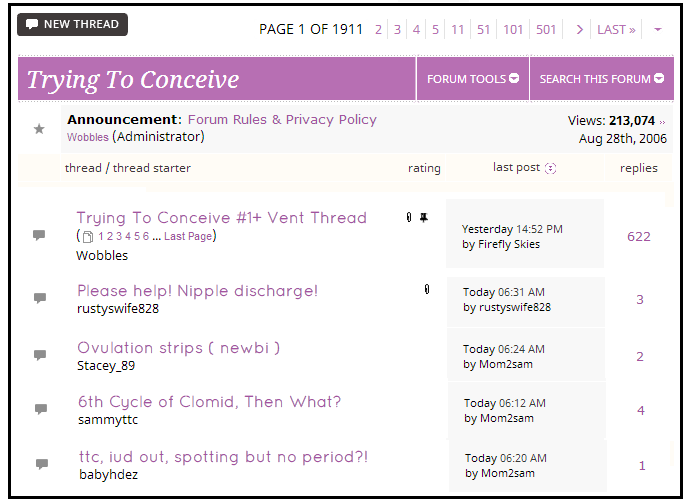Open Last Page of Vent Thread

[x=188, y=236]
